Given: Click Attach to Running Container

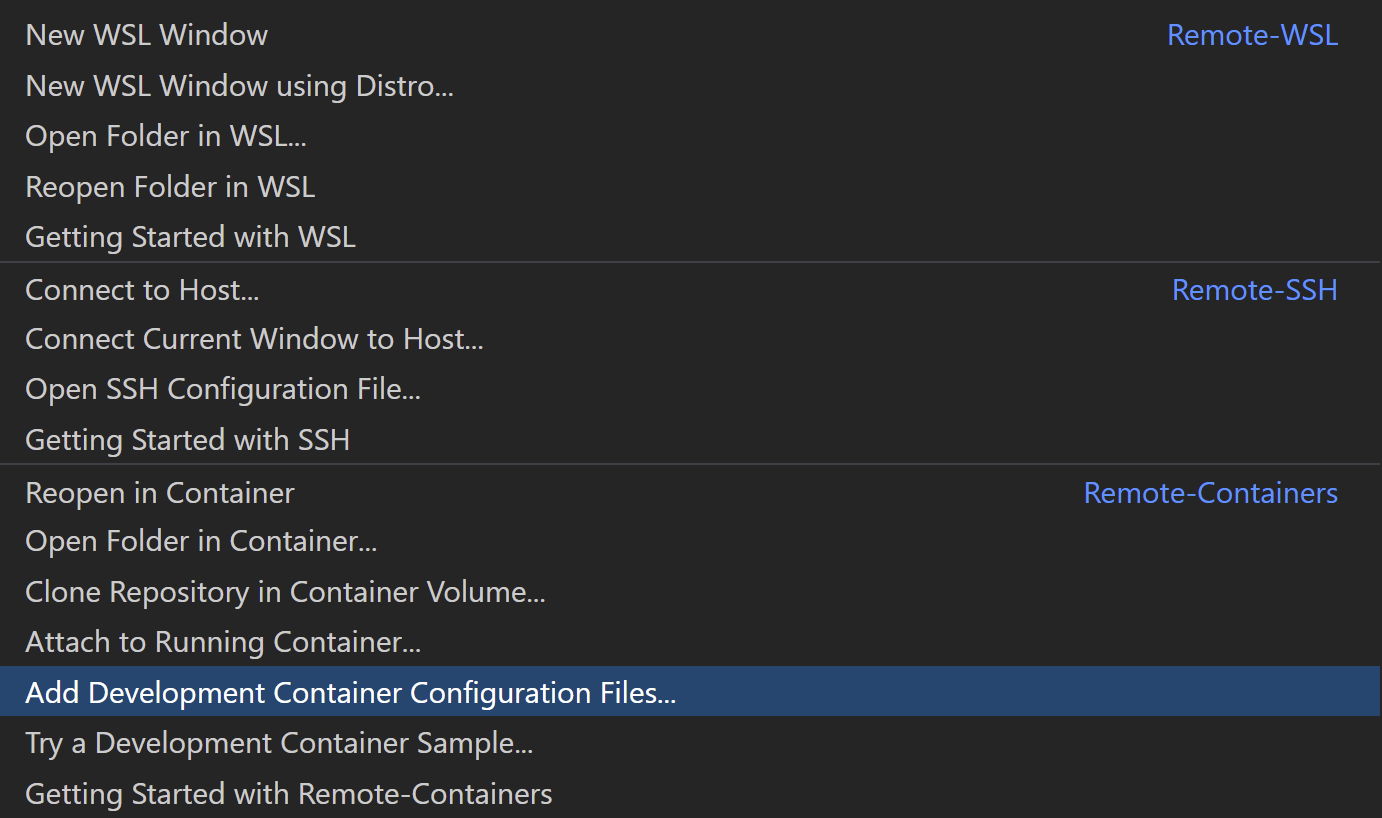Looking at the screenshot, I should pyautogui.click(x=223, y=642).
